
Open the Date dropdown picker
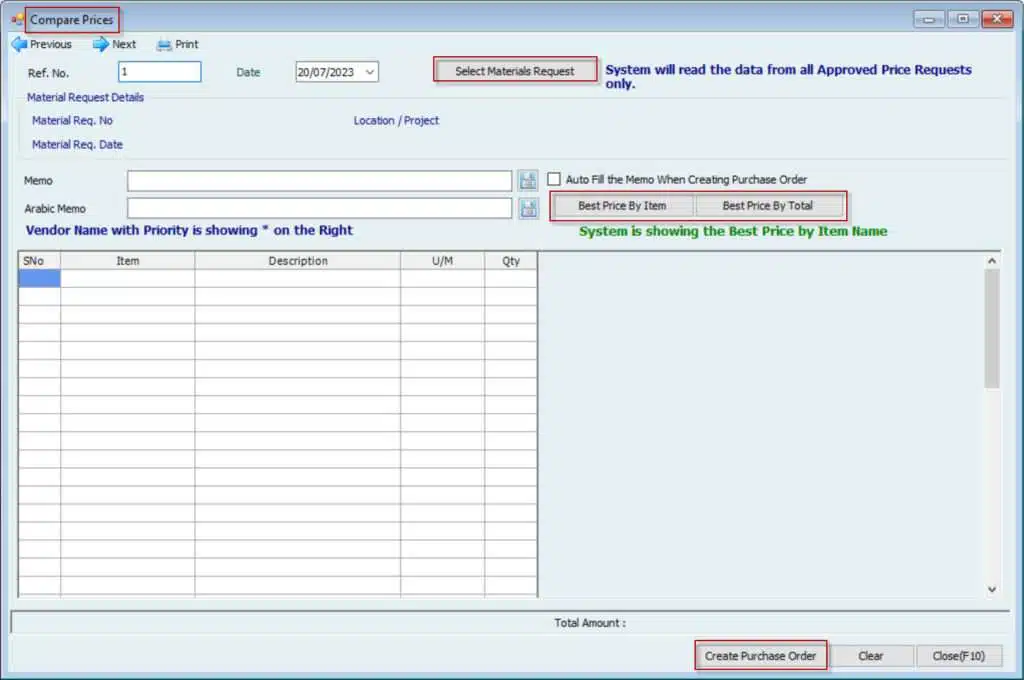point(370,72)
